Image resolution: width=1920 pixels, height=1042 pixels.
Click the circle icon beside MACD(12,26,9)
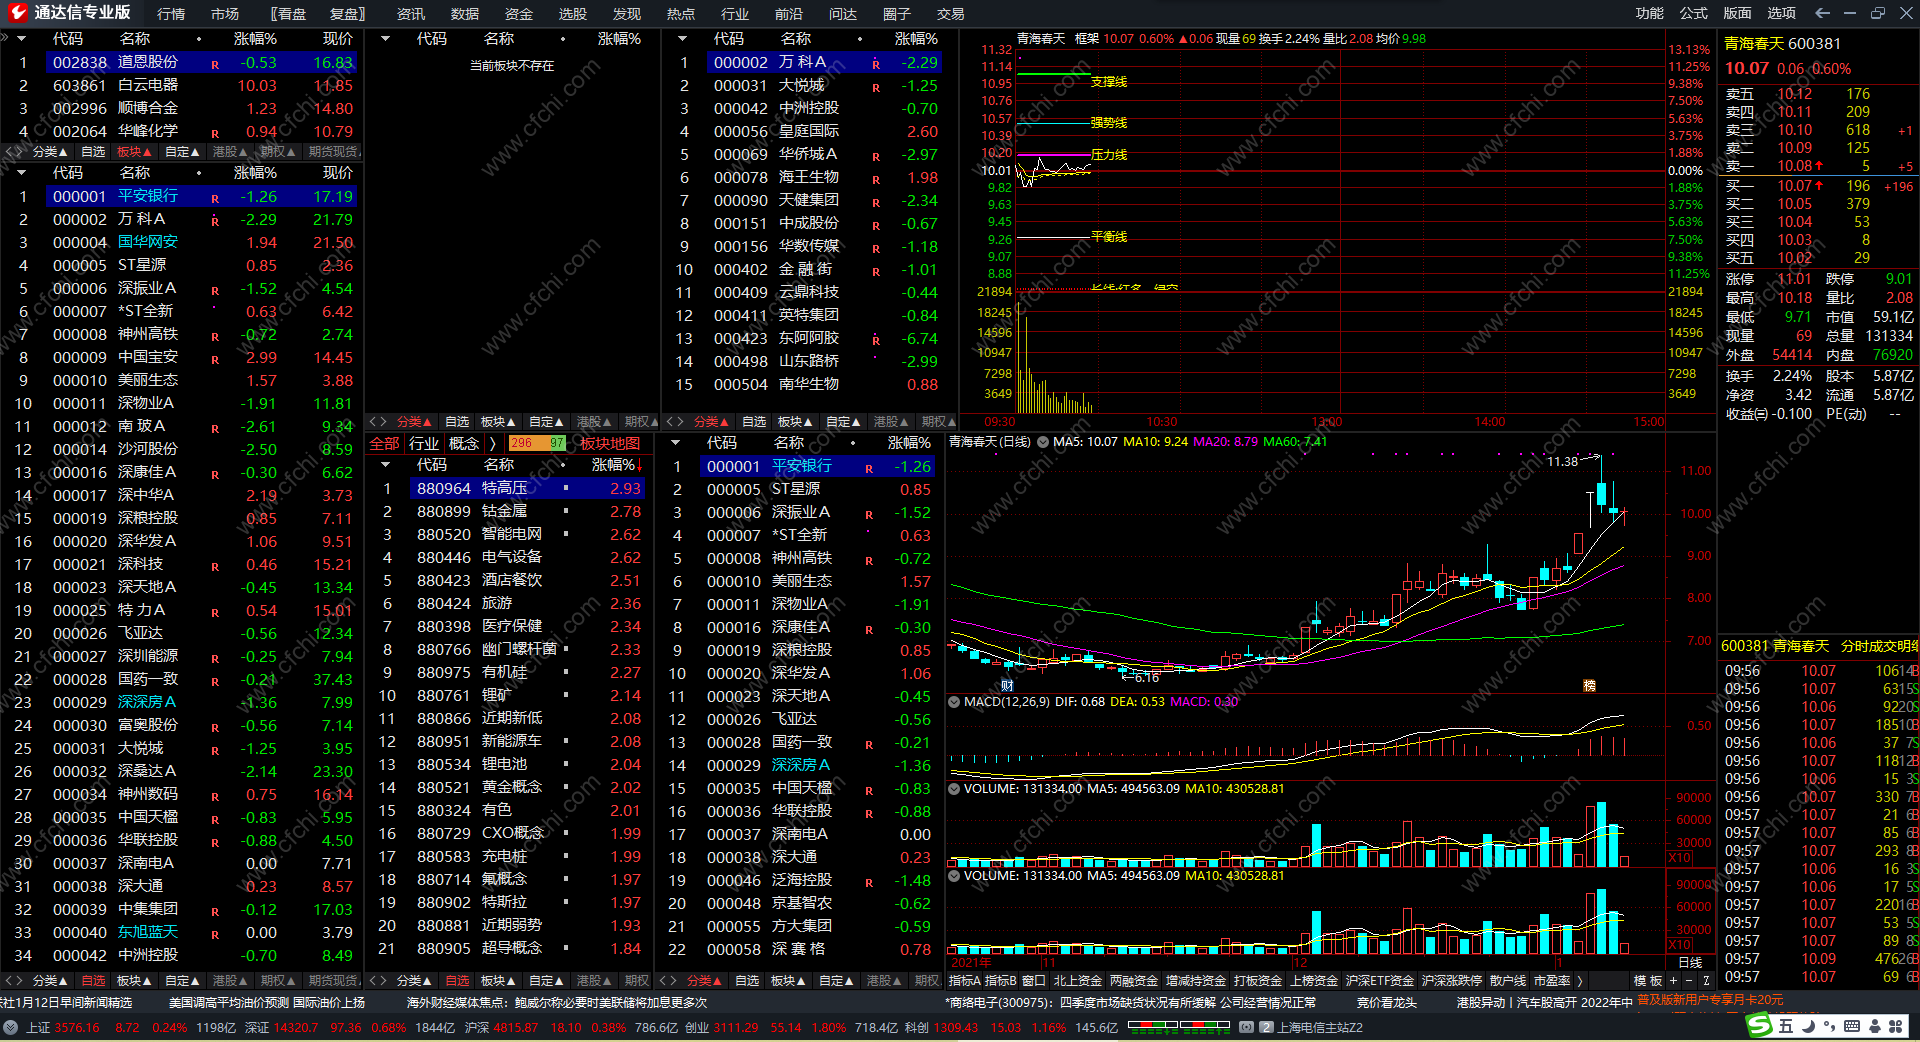(x=954, y=702)
